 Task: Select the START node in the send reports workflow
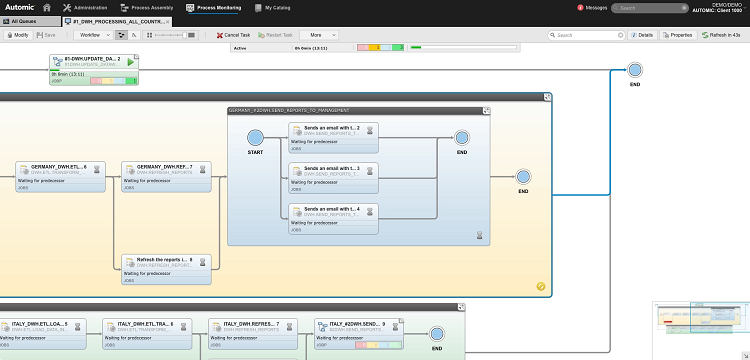click(255, 138)
